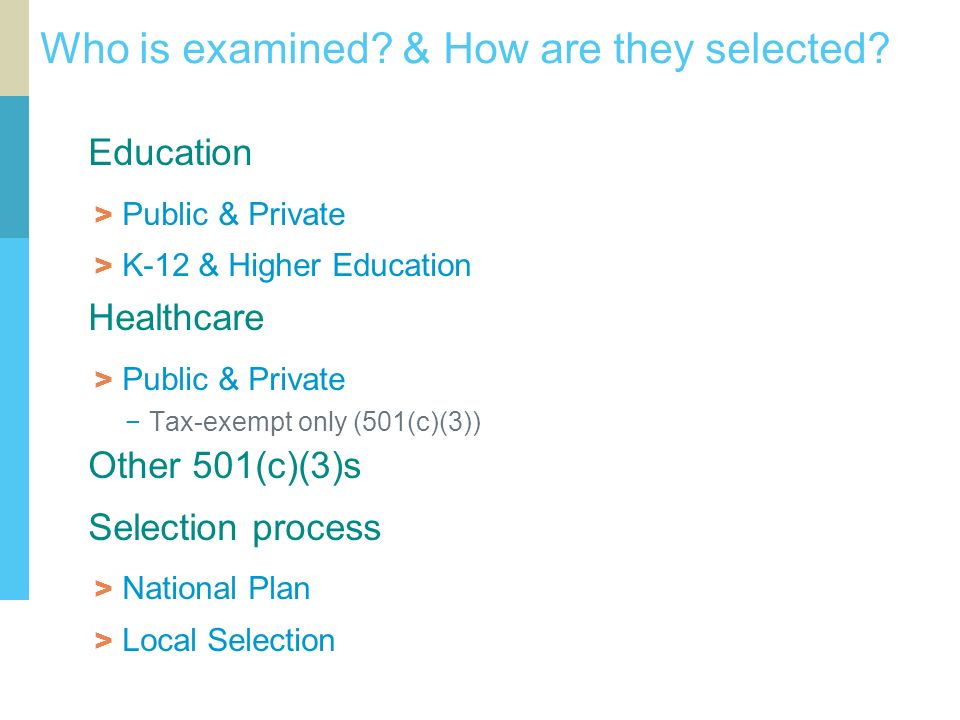Select the Education heading
Viewport: 960px width, 720px height.
click(x=170, y=152)
